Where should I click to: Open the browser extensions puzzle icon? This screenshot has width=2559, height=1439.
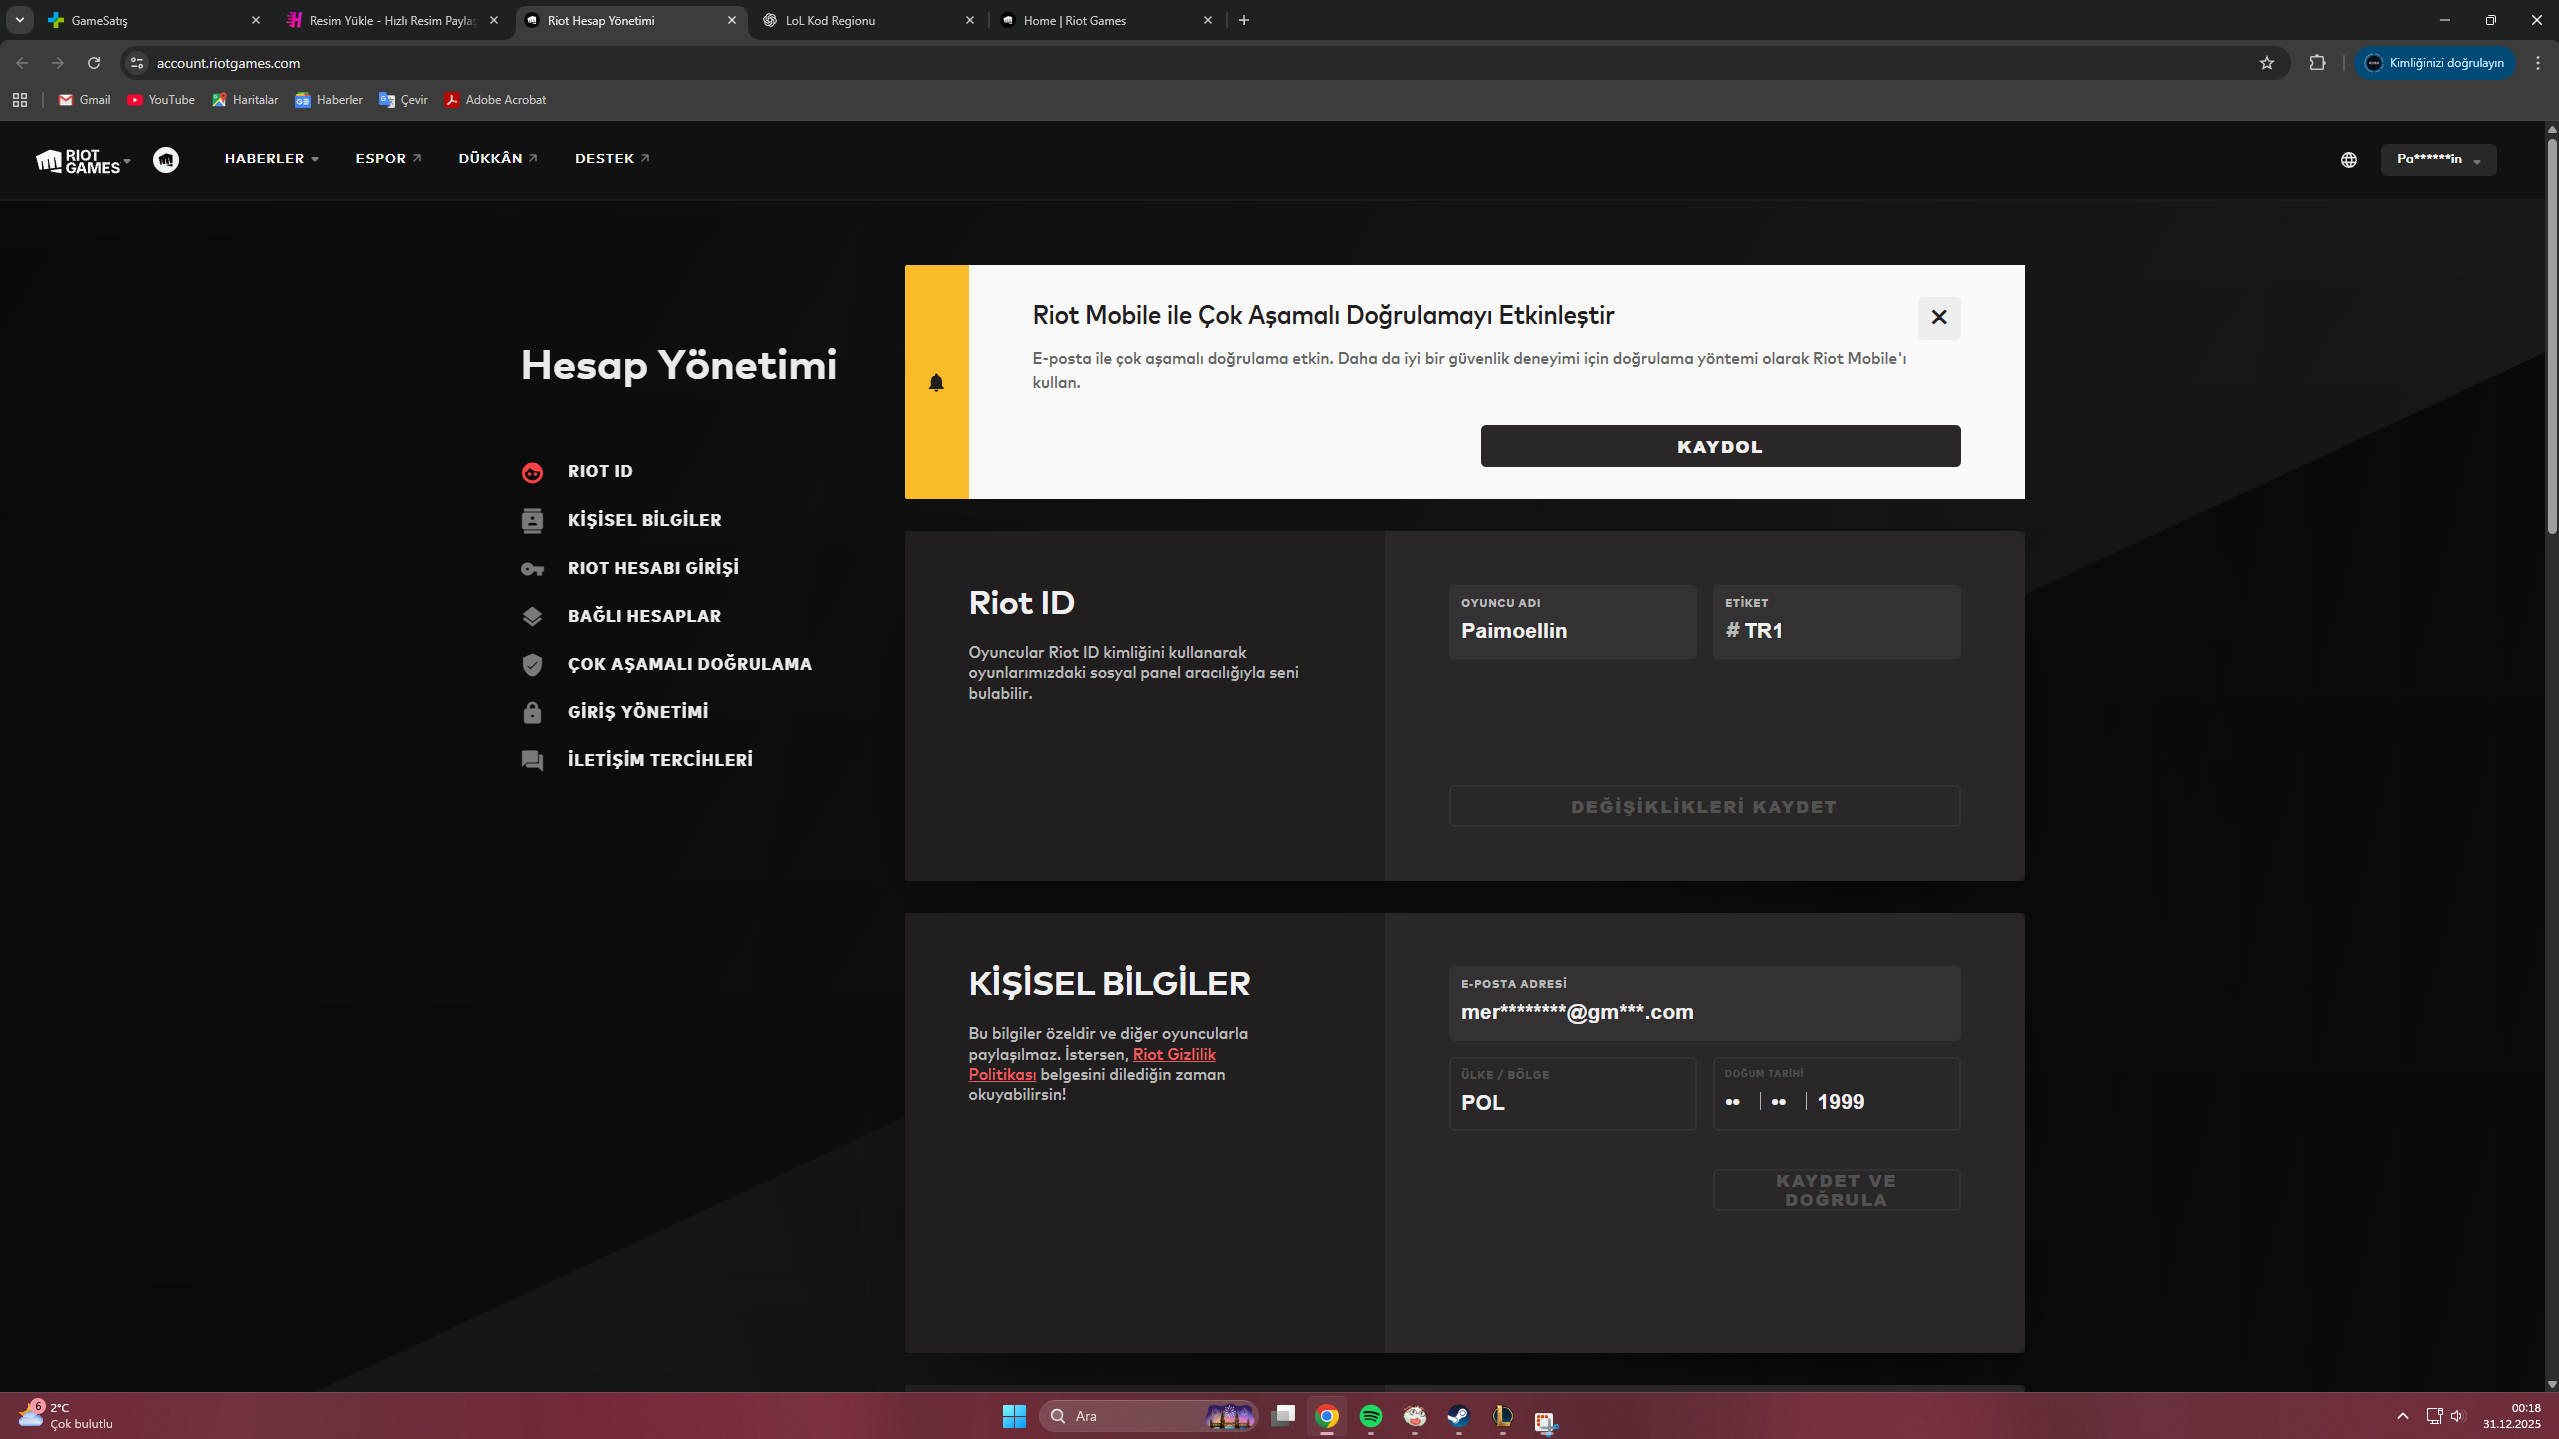(2317, 63)
